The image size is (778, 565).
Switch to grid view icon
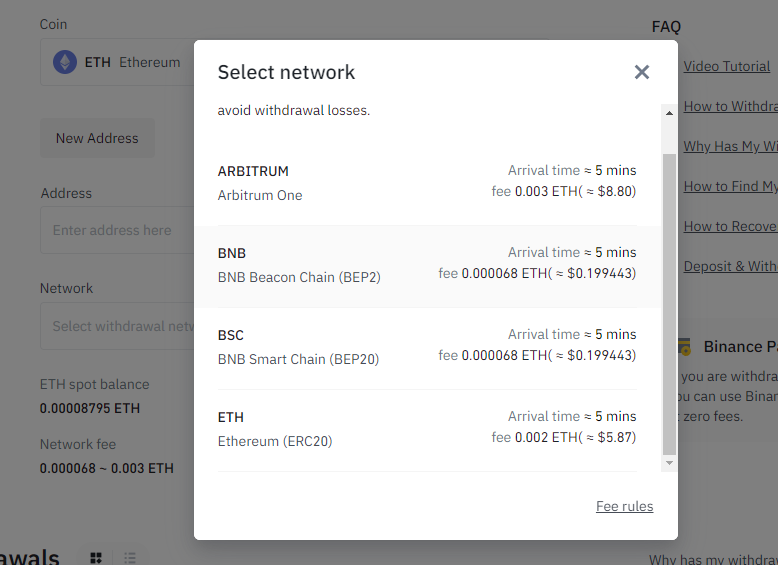pos(96,558)
